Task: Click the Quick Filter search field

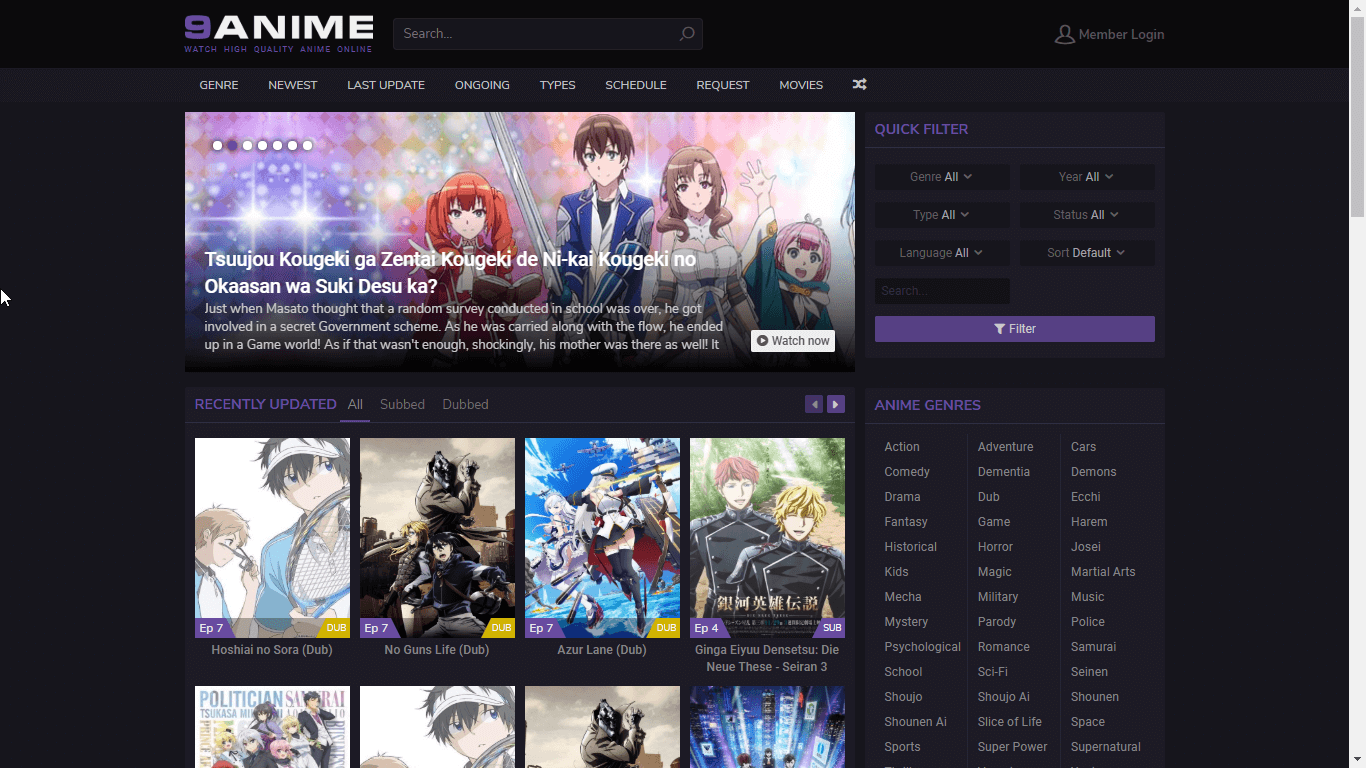Action: pos(942,291)
